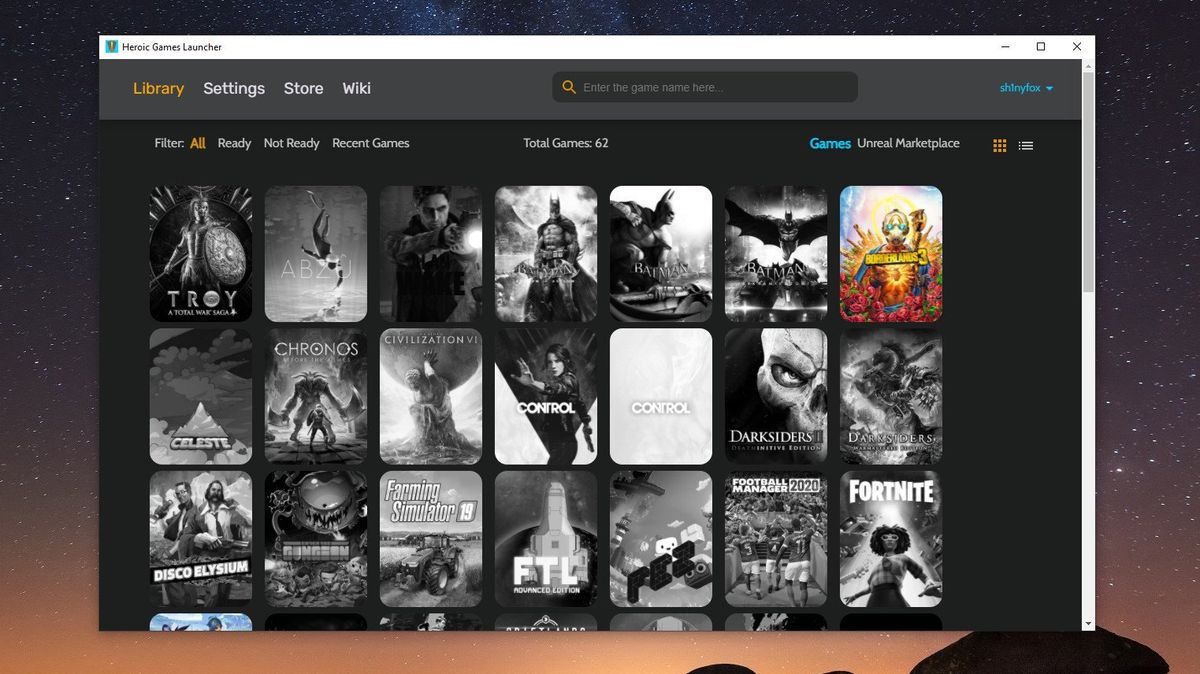This screenshot has width=1200, height=674.
Task: Expand the sh1nyfox user dropdown
Action: point(1026,88)
